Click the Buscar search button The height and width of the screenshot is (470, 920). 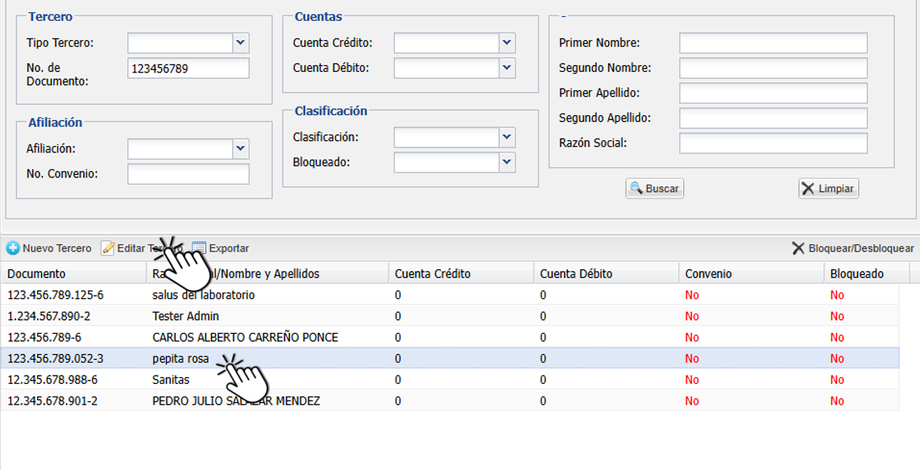pyautogui.click(x=654, y=189)
